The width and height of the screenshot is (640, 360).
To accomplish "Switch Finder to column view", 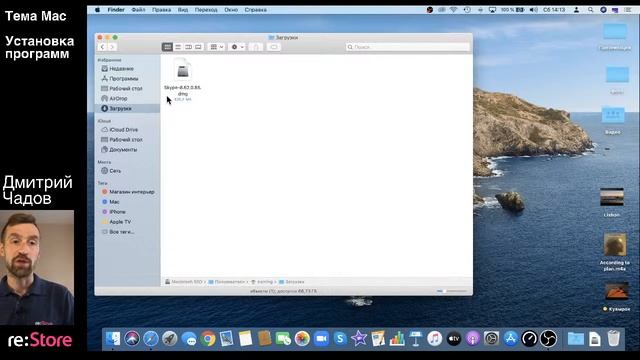I will (188, 47).
